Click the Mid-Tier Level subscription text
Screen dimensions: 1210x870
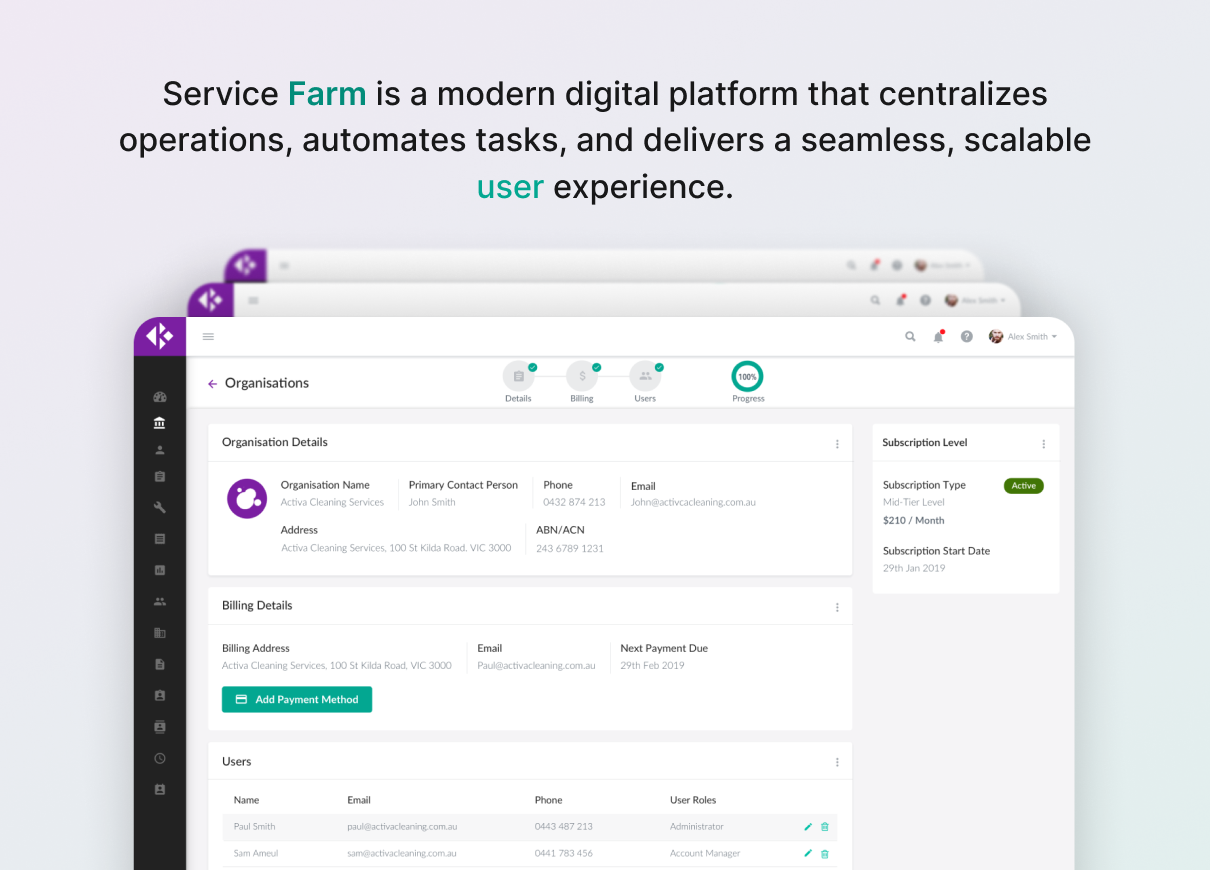tap(914, 502)
